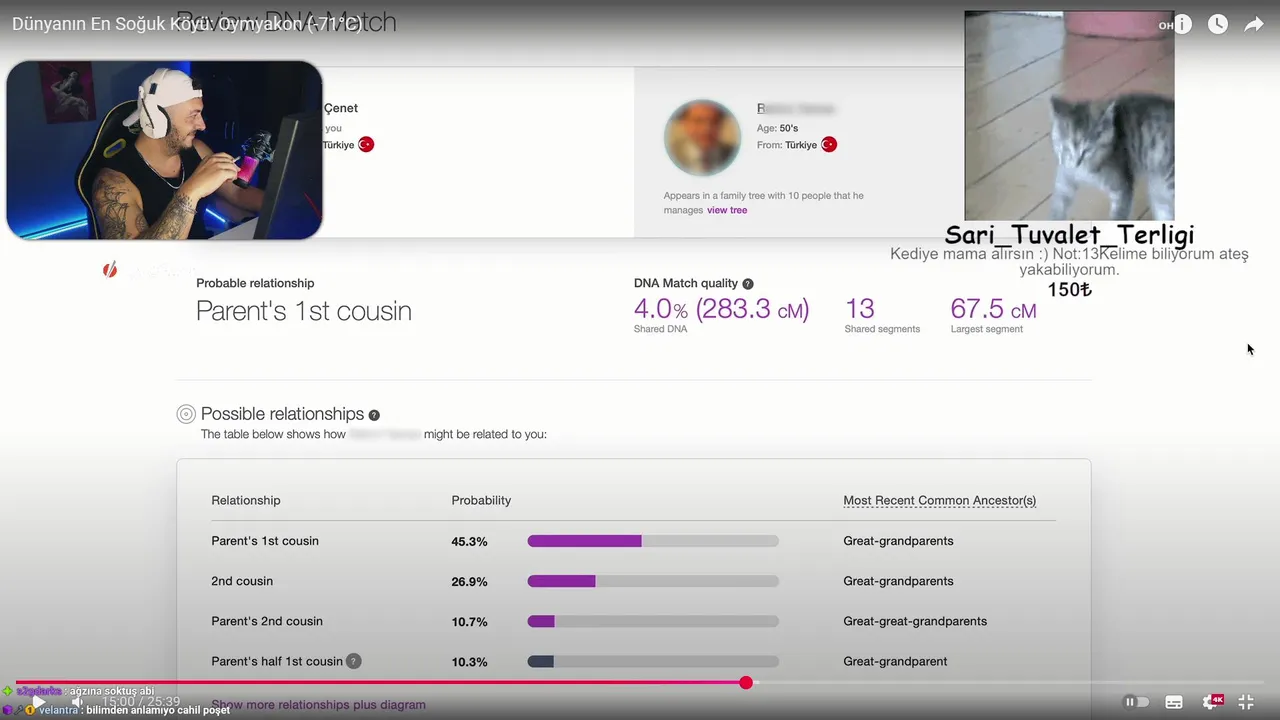
Task: Exit full screen mode
Action: coord(1246,702)
